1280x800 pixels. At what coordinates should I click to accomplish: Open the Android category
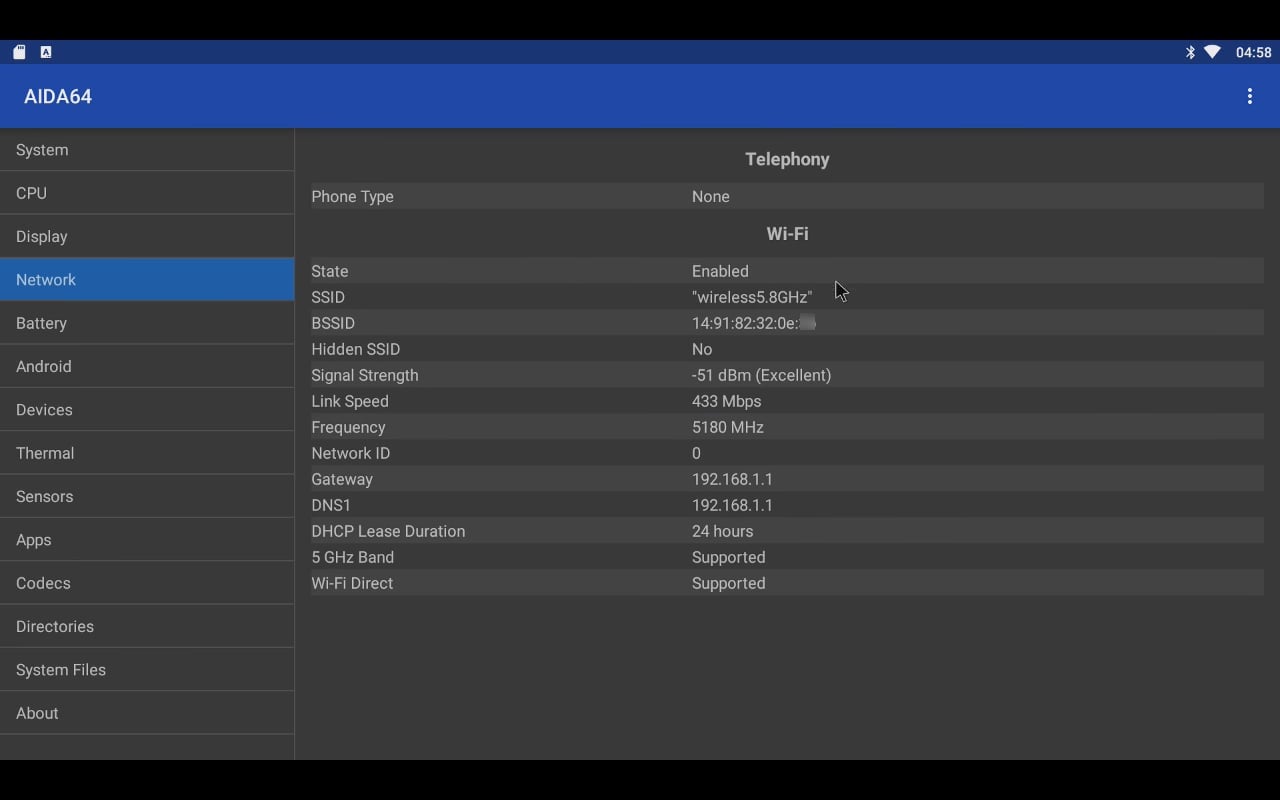click(x=147, y=366)
